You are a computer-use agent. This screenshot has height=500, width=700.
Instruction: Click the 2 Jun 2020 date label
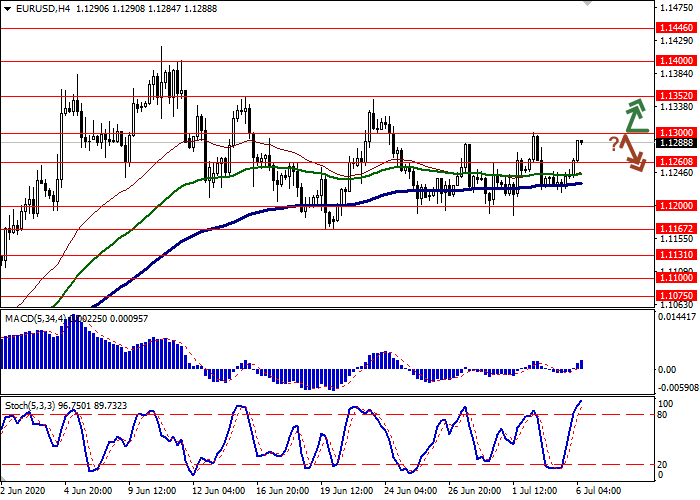pyautogui.click(x=26, y=491)
